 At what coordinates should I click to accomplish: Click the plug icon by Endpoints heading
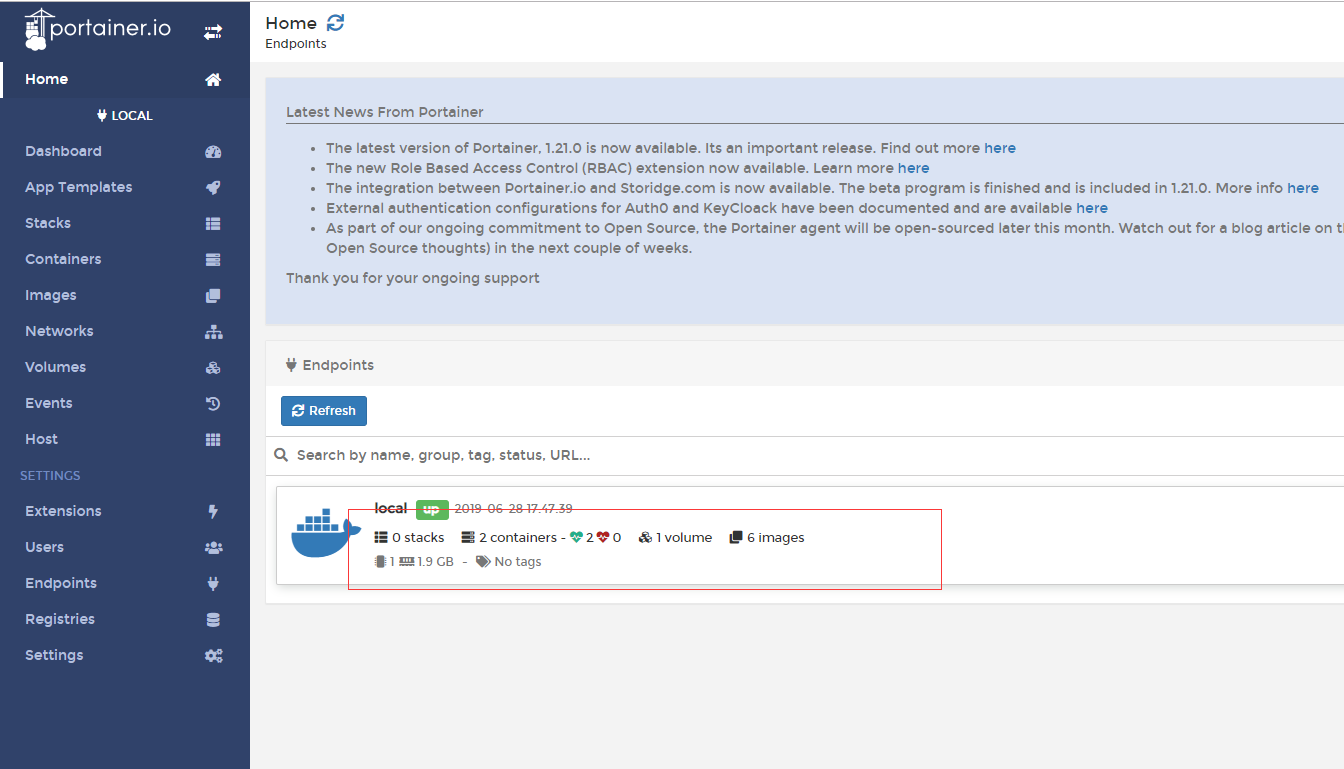(291, 365)
